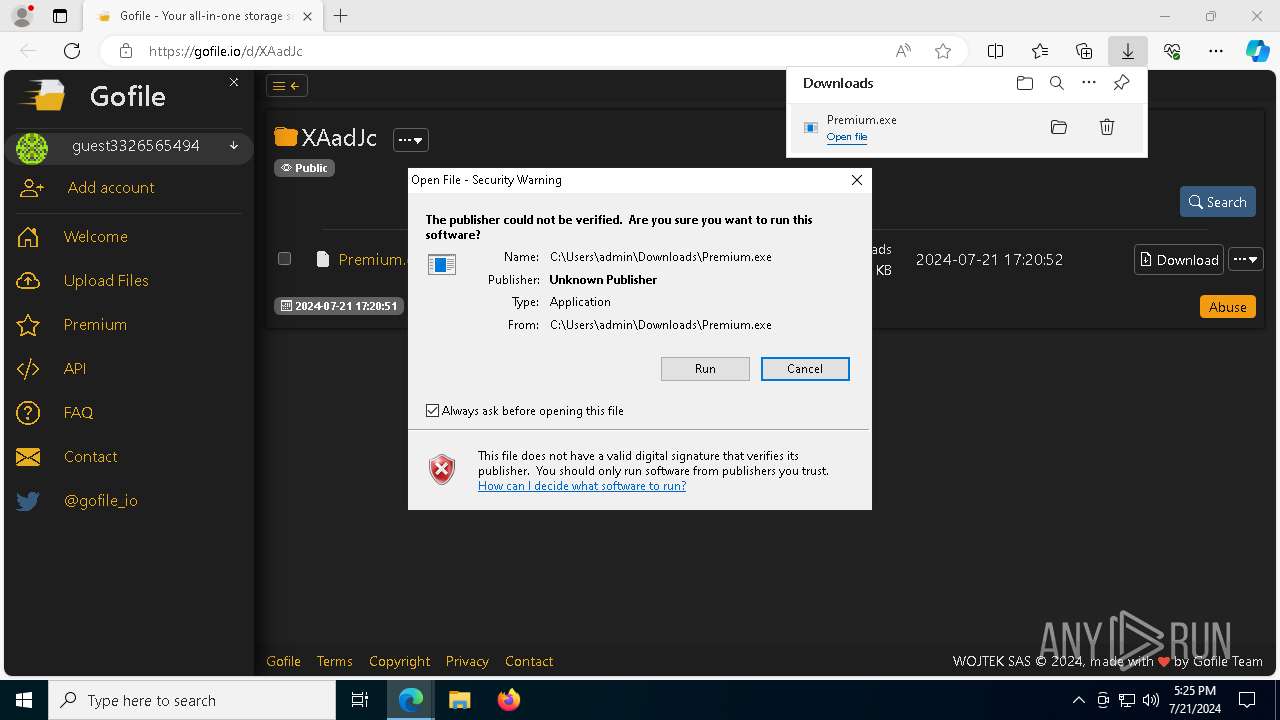
Task: Open the Gofile footer link
Action: point(283,661)
